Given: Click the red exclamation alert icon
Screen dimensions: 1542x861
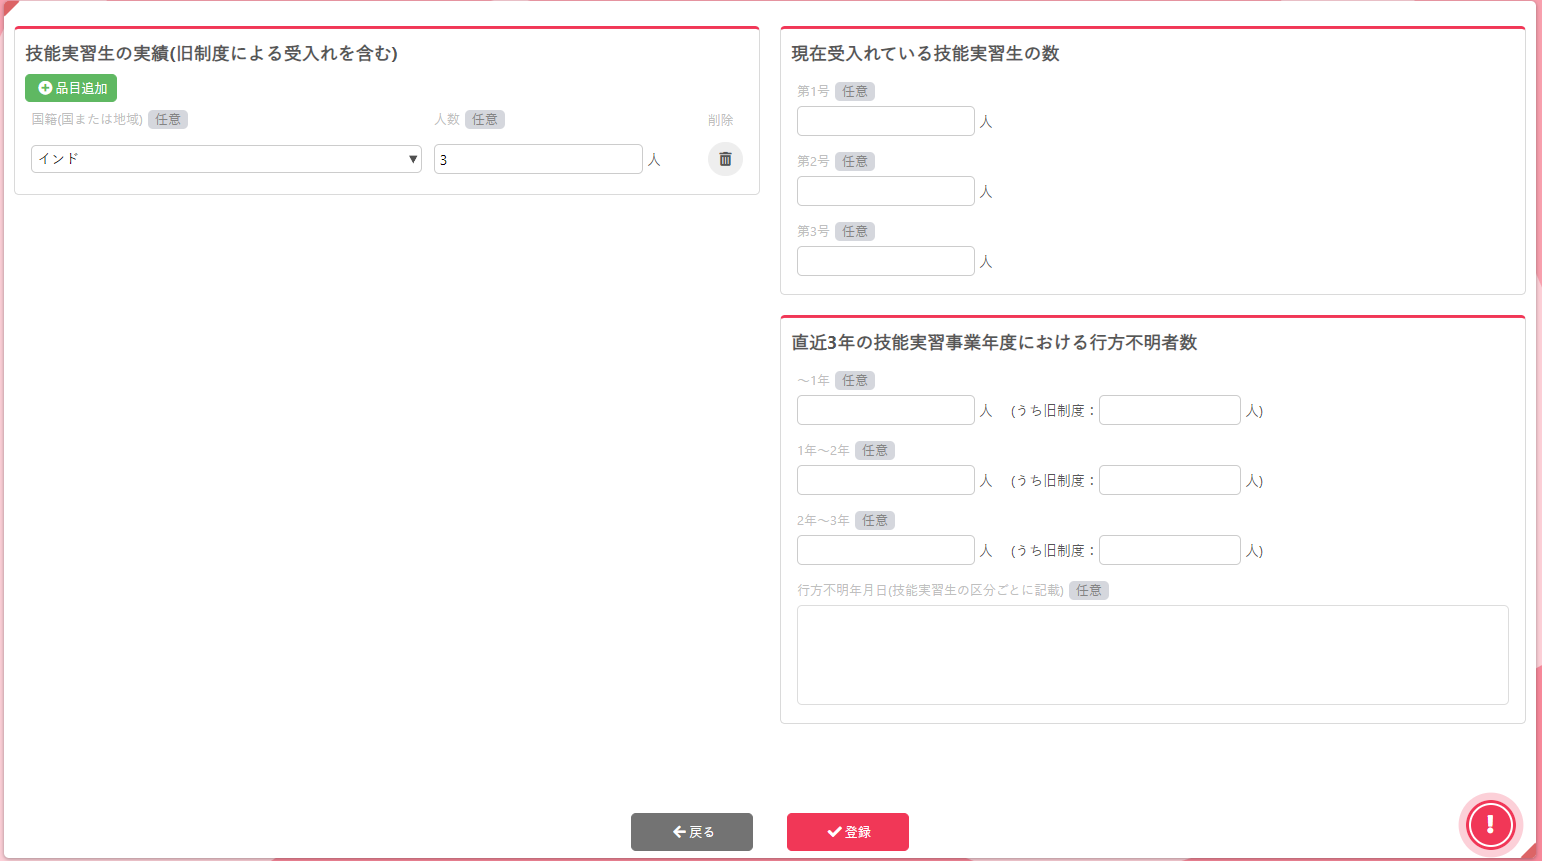Looking at the screenshot, I should 1490,825.
